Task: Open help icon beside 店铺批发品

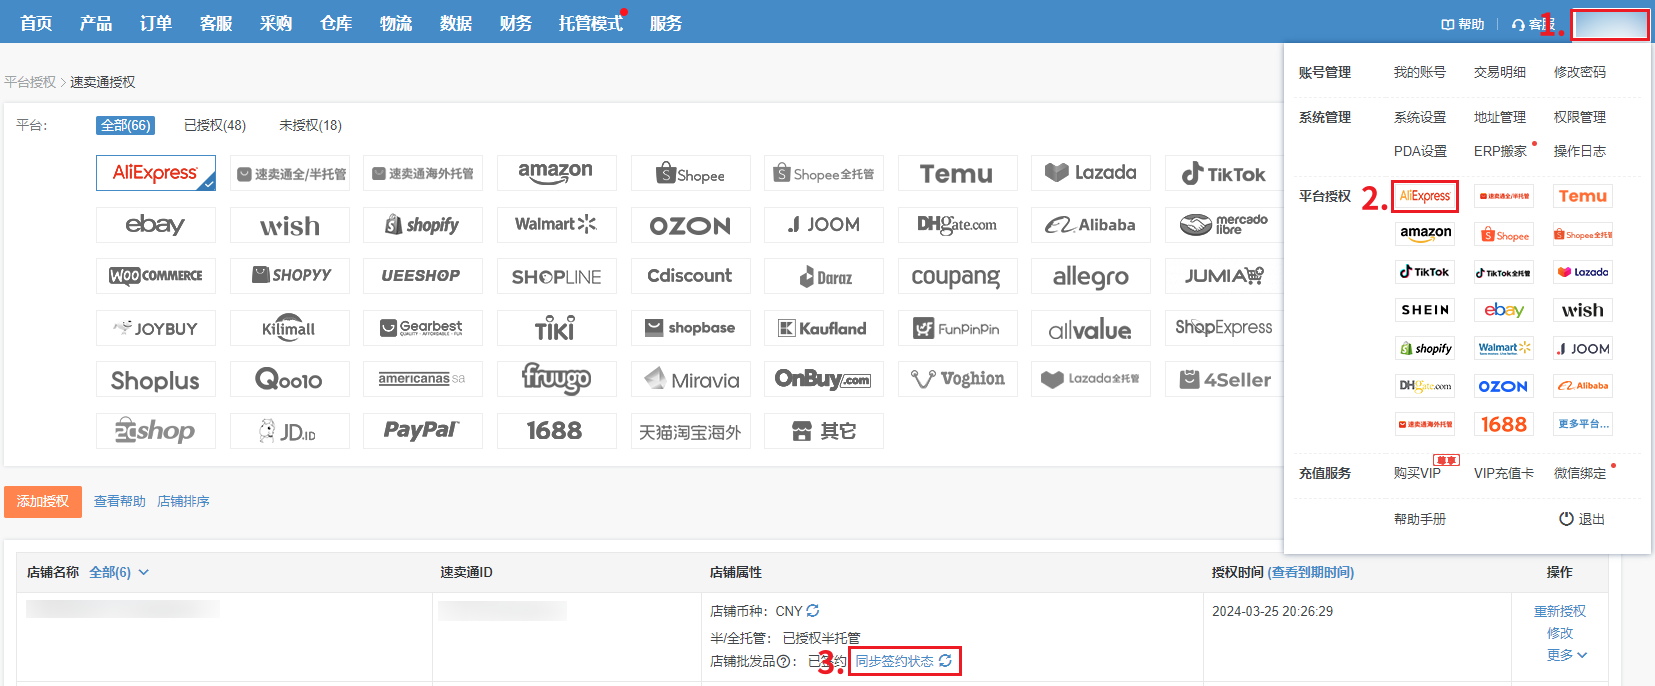Action: pyautogui.click(x=783, y=661)
